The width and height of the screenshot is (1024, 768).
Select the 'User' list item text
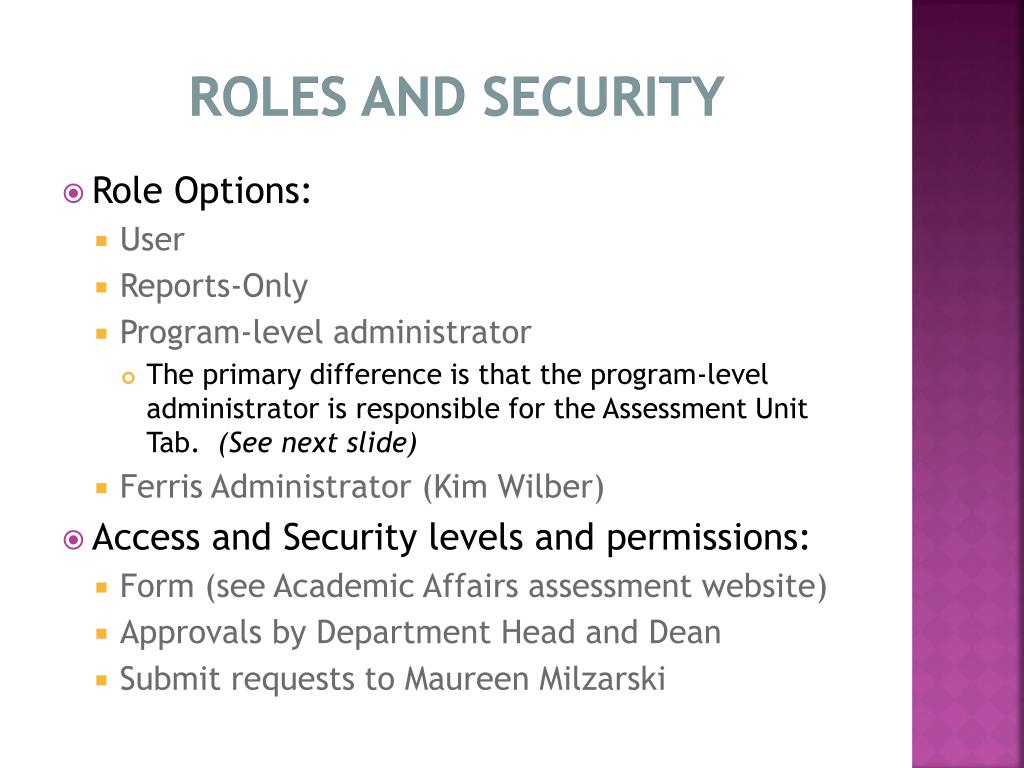[152, 240]
